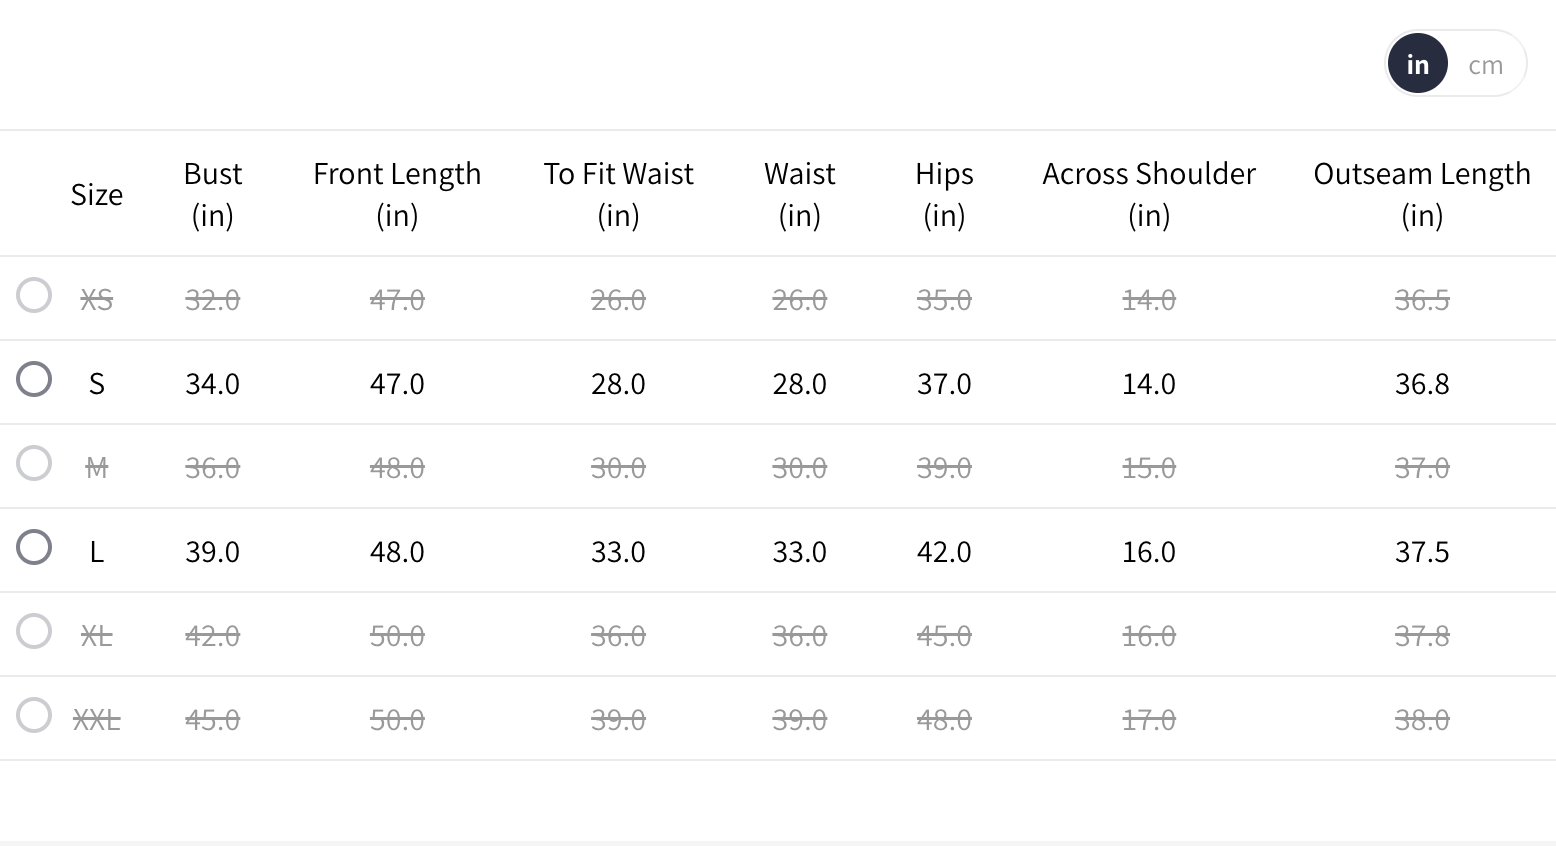The width and height of the screenshot is (1556, 846).
Task: Click the Waist (in) column header
Action: [x=799, y=195]
